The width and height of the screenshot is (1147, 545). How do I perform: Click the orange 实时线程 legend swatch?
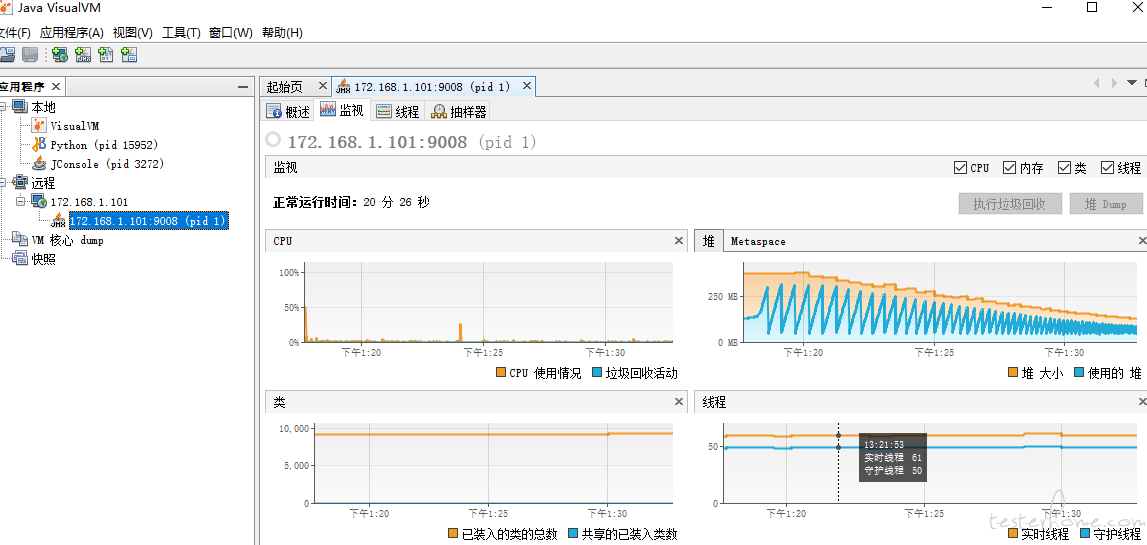coord(1013,534)
